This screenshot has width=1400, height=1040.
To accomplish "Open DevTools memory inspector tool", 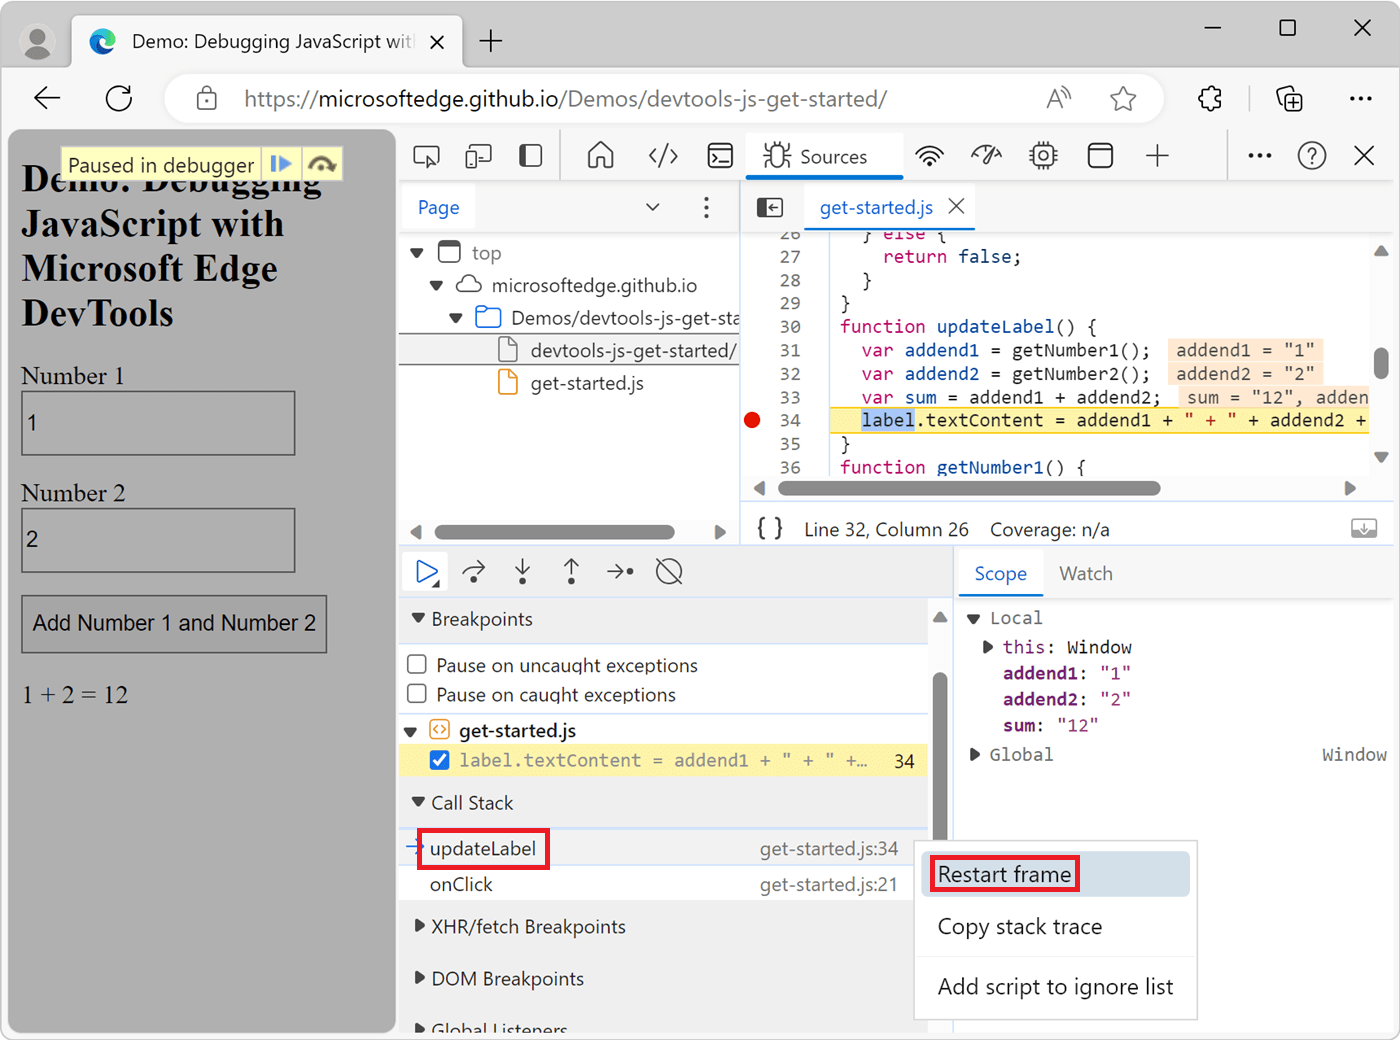I will coord(1042,156).
